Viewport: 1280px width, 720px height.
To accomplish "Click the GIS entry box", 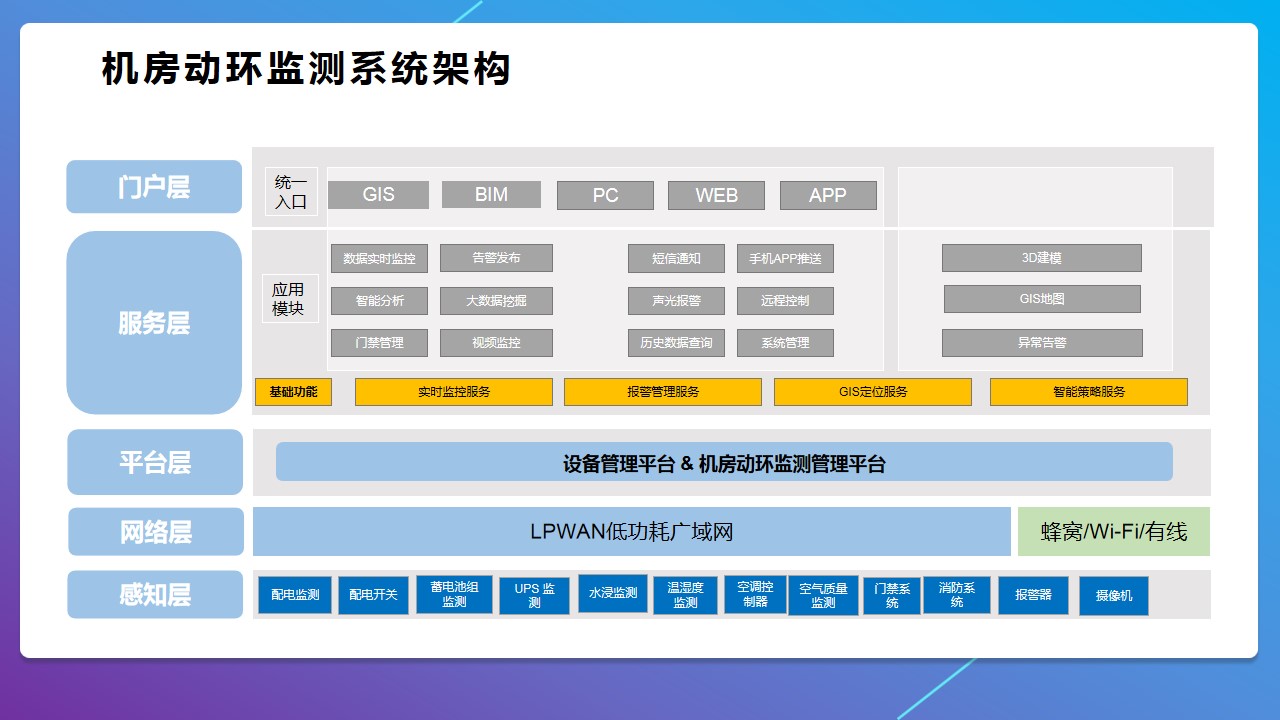I will pyautogui.click(x=378, y=195).
